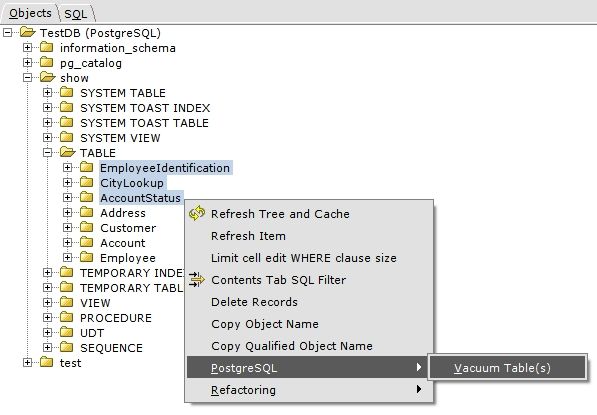
Task: Collapse the TestDB root node
Action: point(8,33)
